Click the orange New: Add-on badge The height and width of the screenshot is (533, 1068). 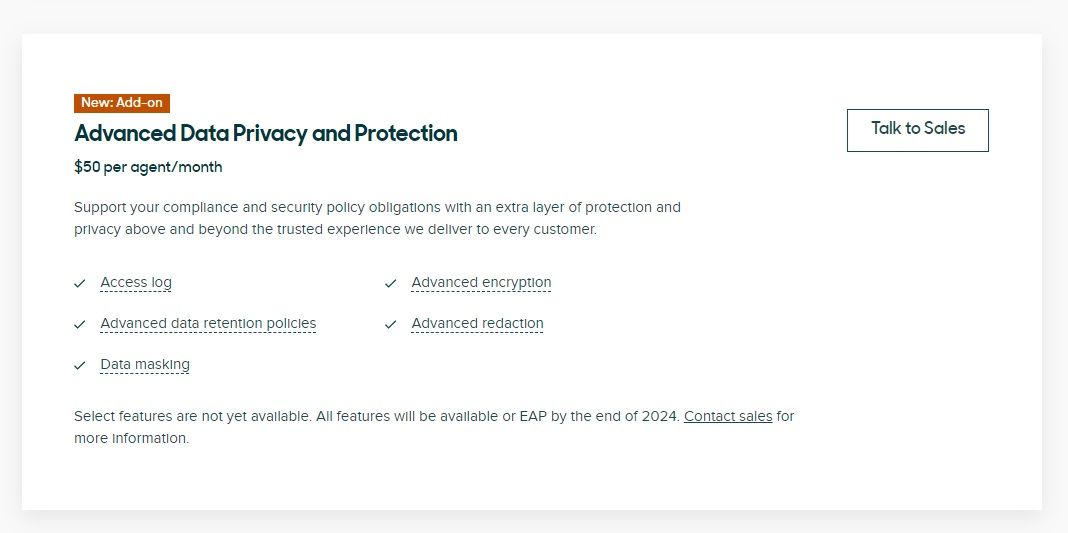pos(122,103)
